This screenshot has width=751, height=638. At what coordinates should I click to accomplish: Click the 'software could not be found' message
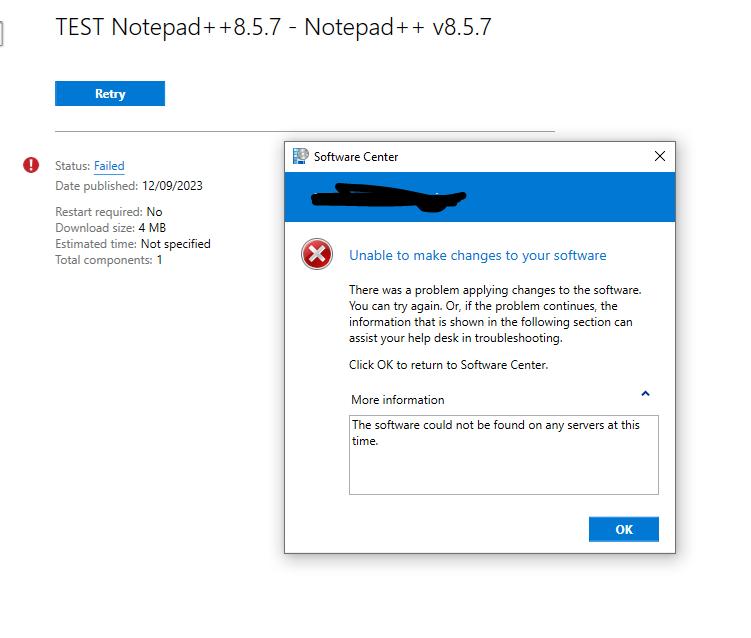click(496, 433)
